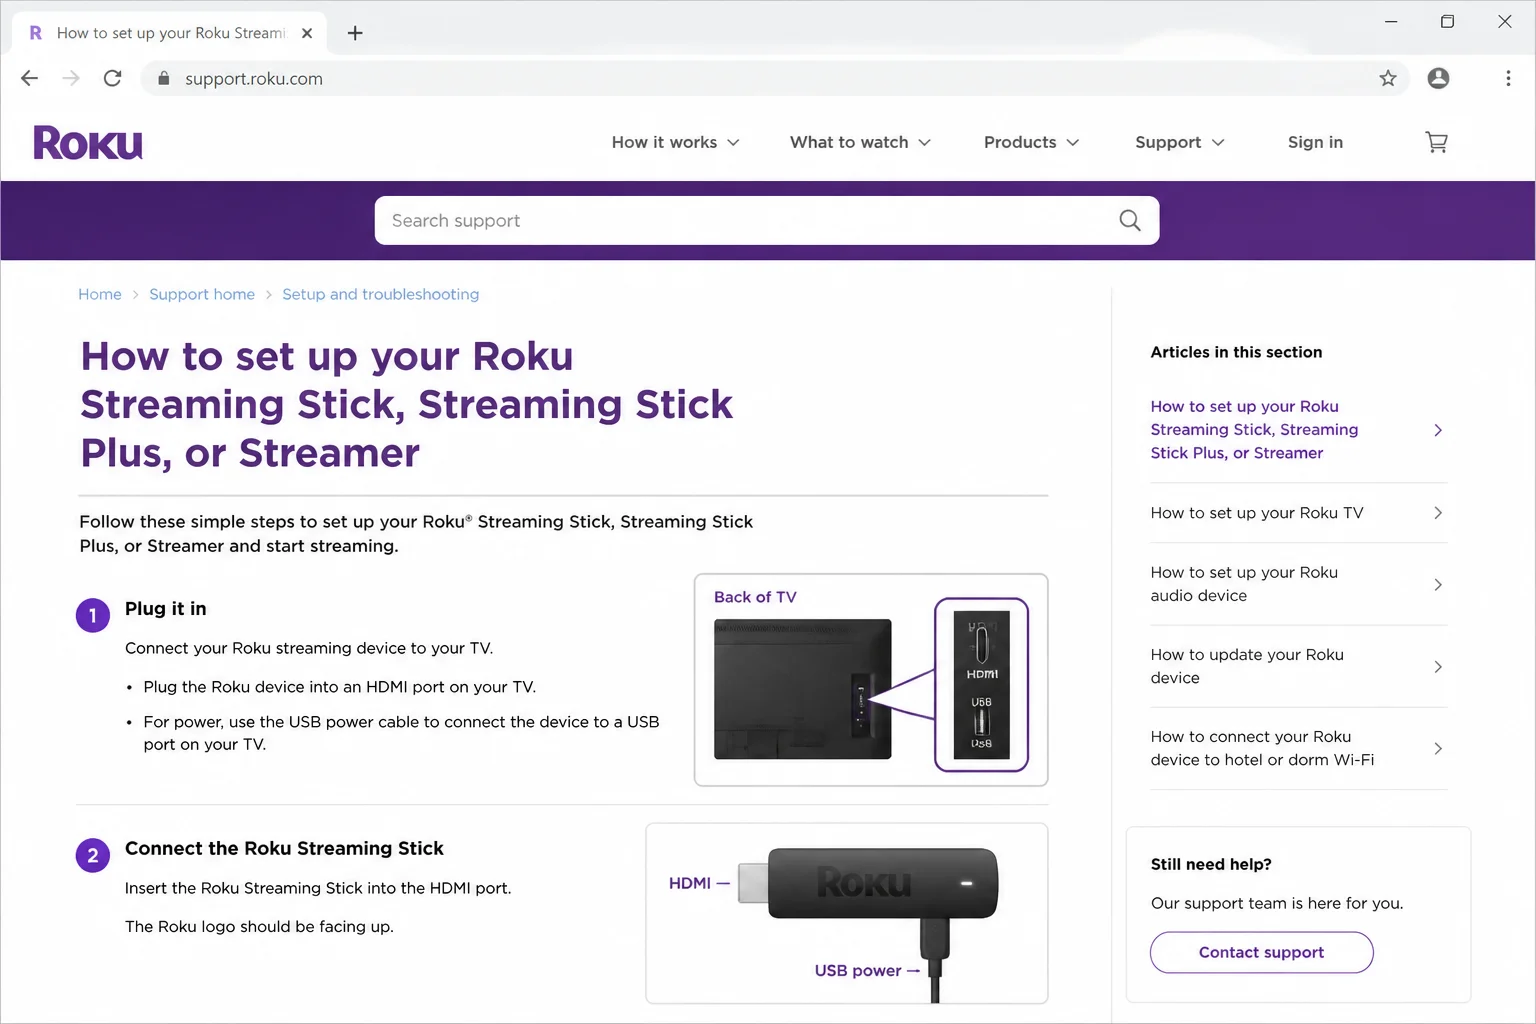Open Support home breadcrumb
1536x1024 pixels.
[202, 294]
